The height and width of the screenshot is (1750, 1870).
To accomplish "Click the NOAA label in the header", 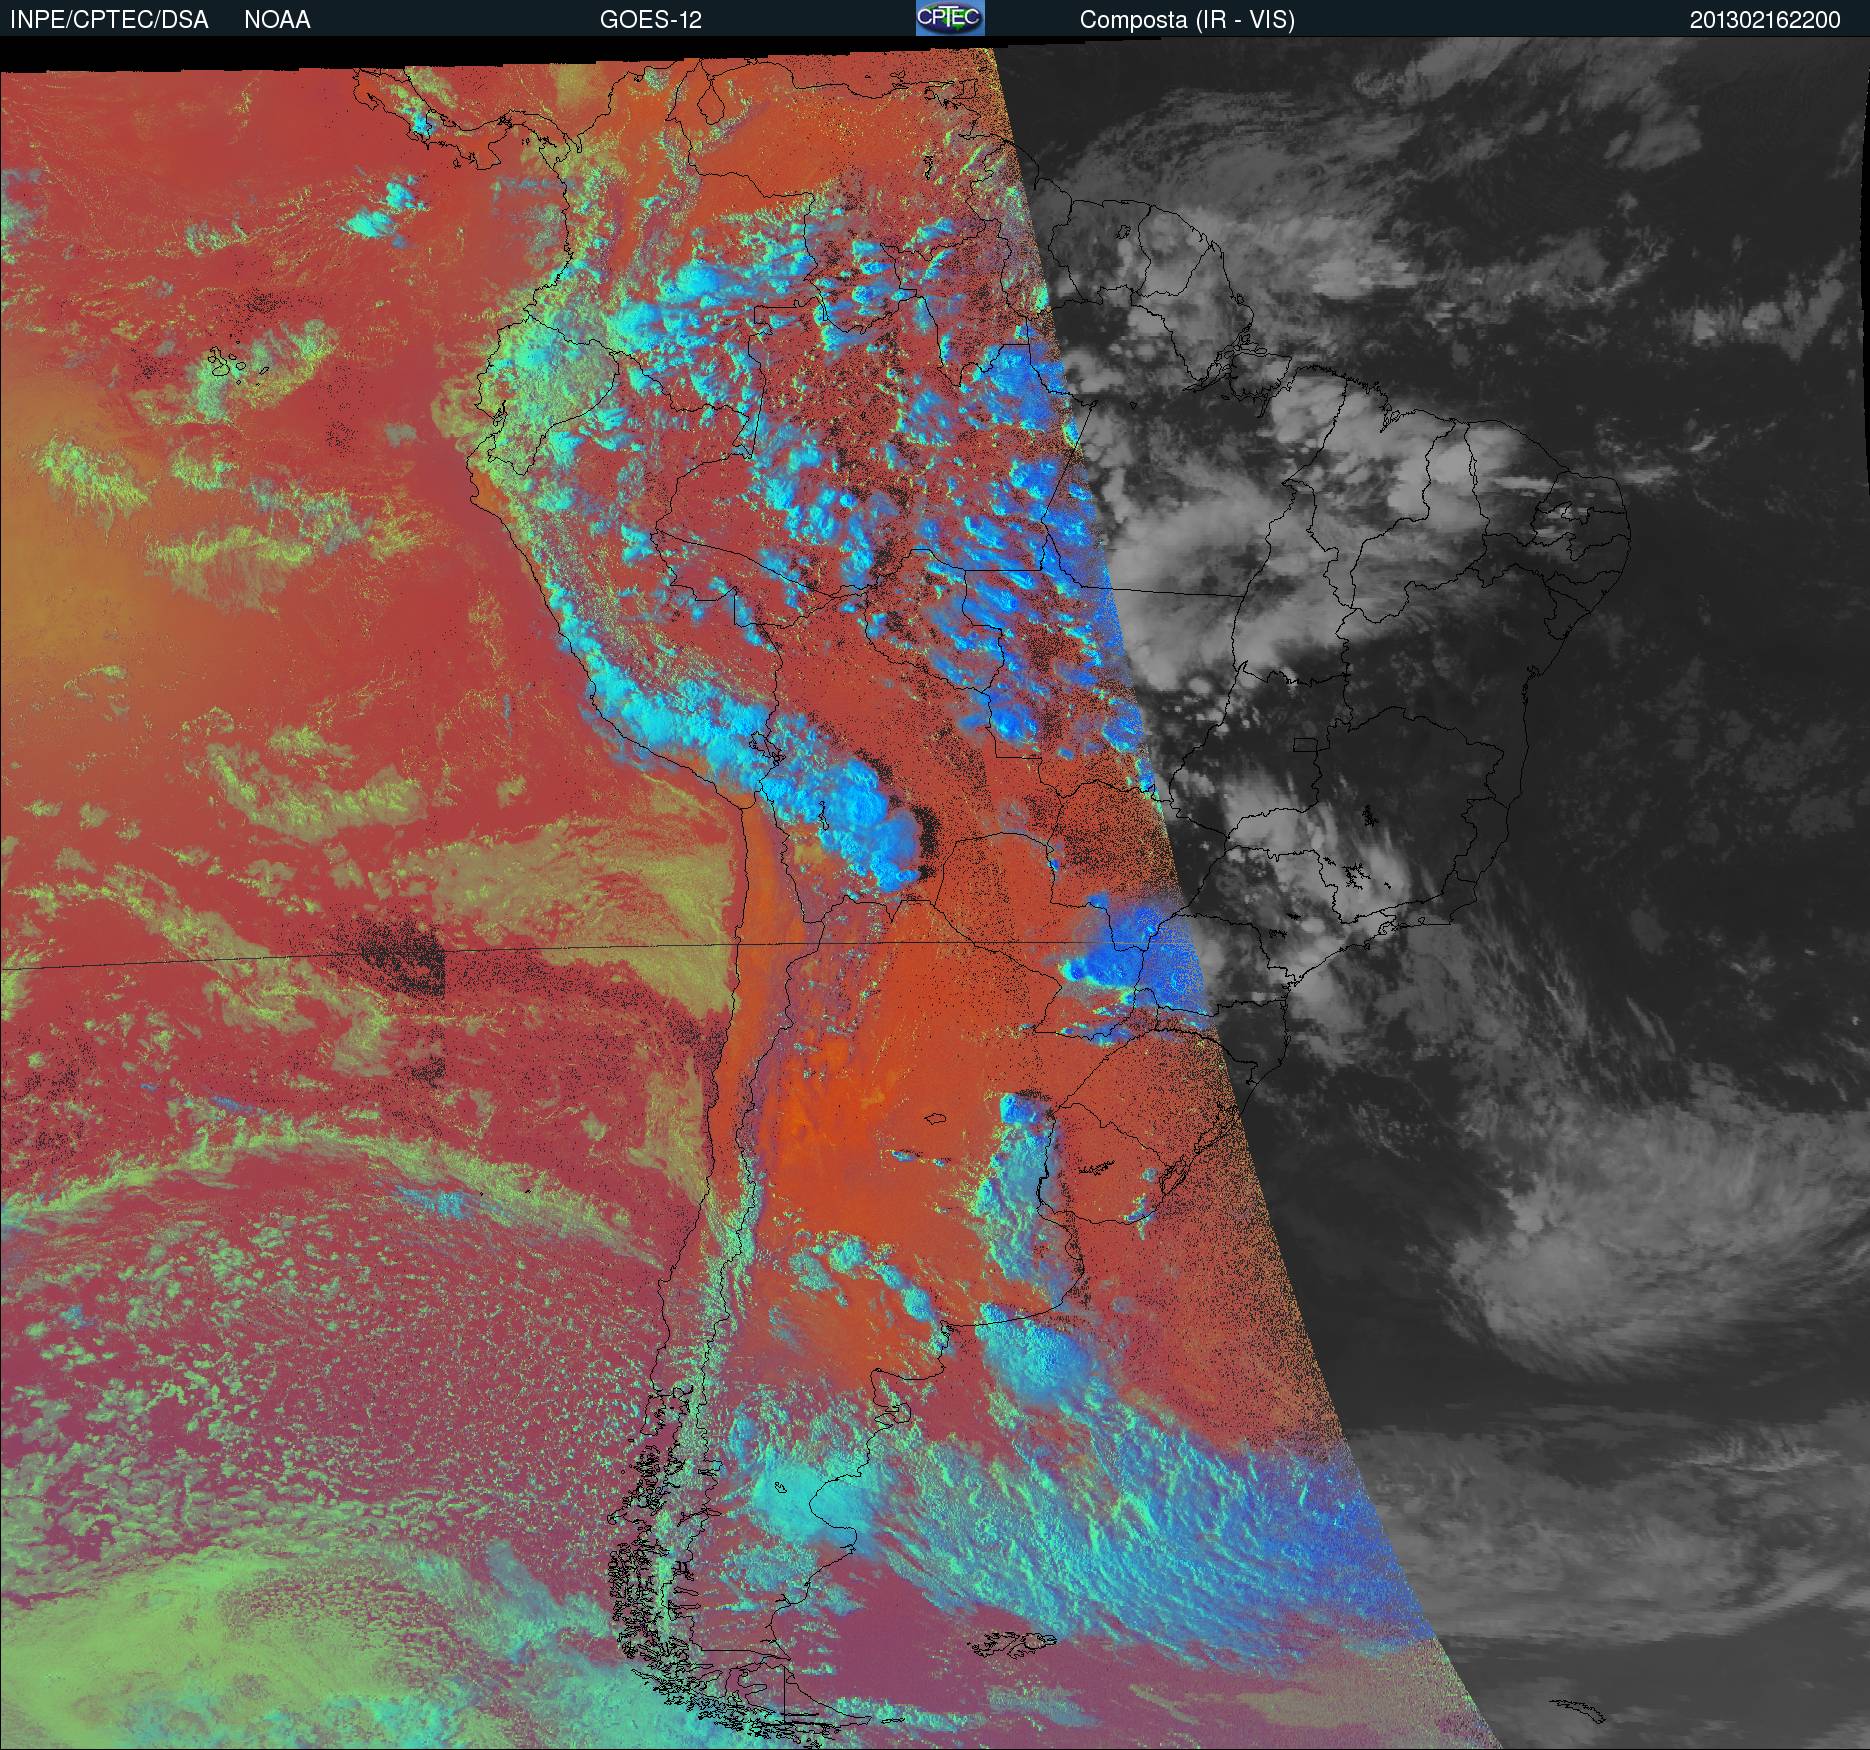I will [x=277, y=20].
